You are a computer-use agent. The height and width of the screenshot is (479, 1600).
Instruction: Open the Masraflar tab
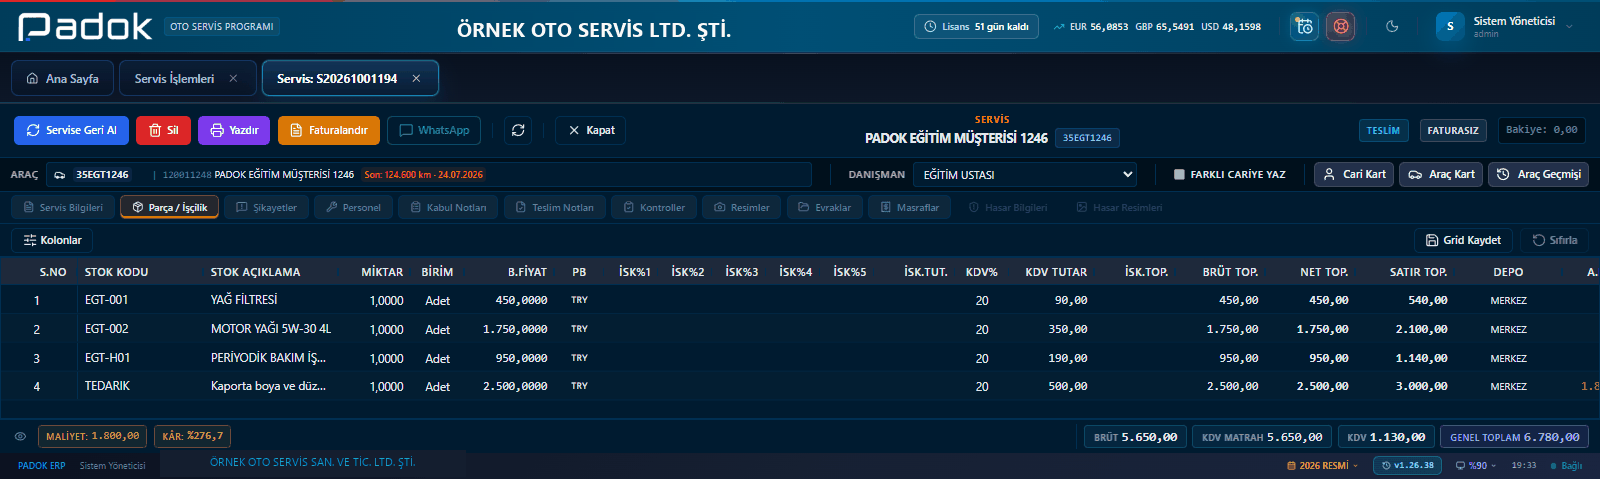(909, 207)
